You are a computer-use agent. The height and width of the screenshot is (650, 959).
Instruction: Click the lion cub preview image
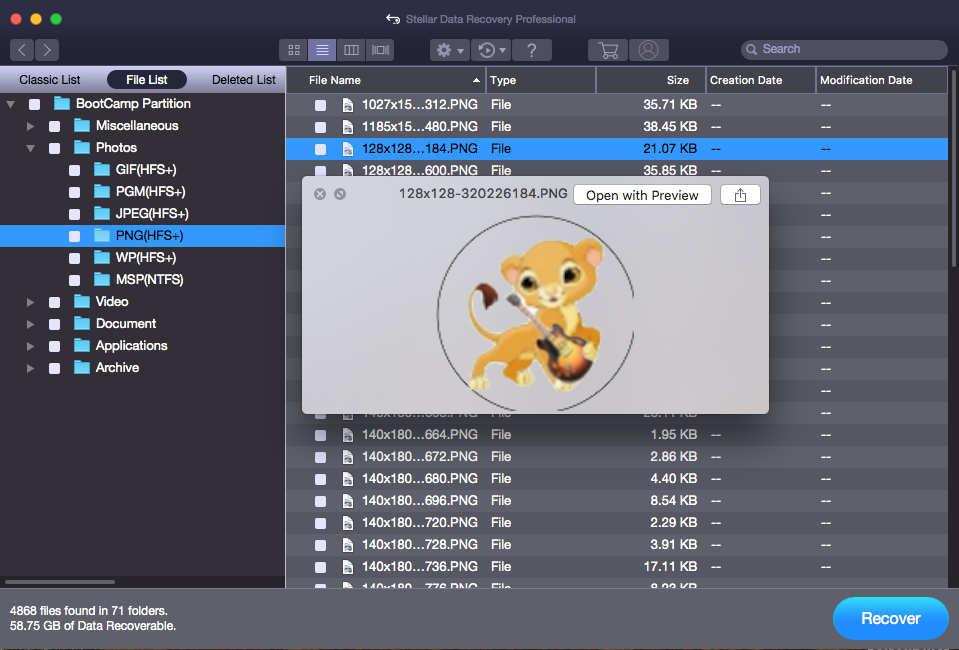(x=535, y=313)
